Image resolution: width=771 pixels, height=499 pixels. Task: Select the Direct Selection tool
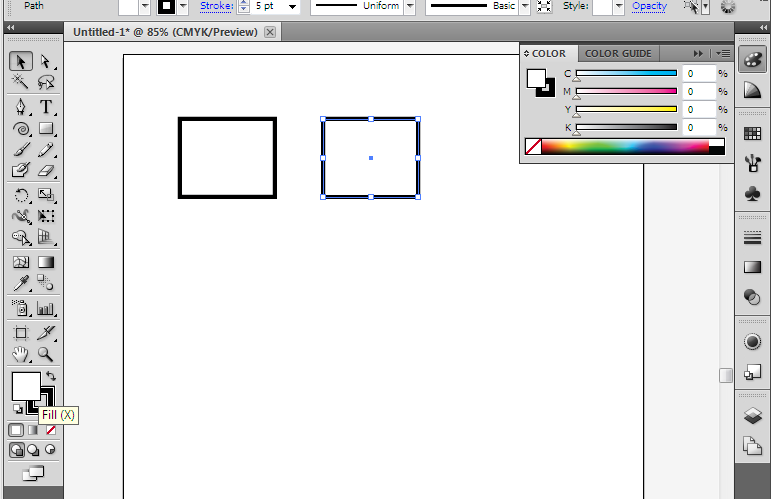pyautogui.click(x=46, y=61)
